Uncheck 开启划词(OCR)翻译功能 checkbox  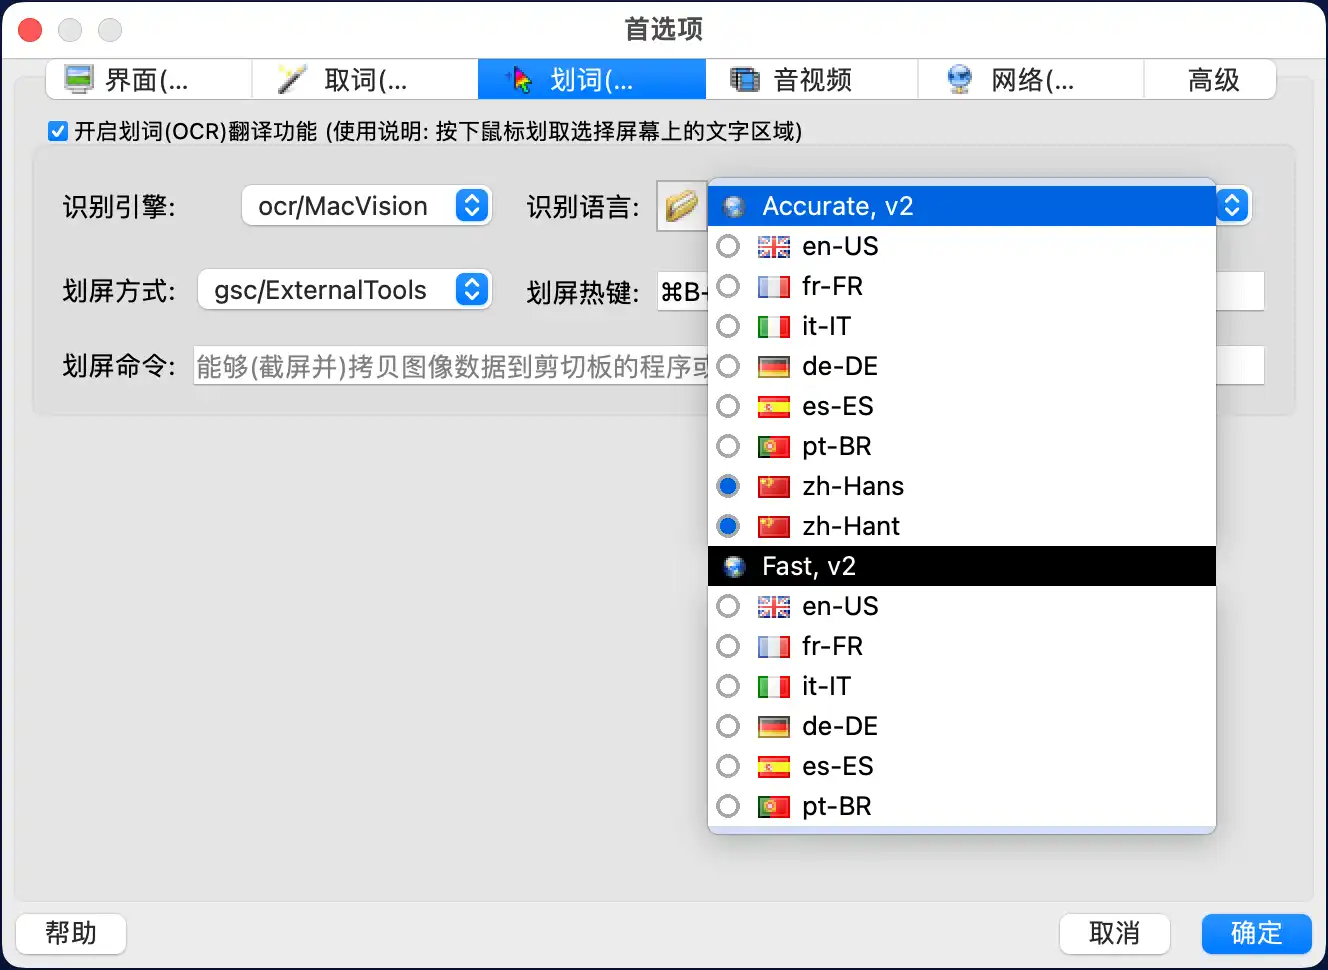coord(58,131)
